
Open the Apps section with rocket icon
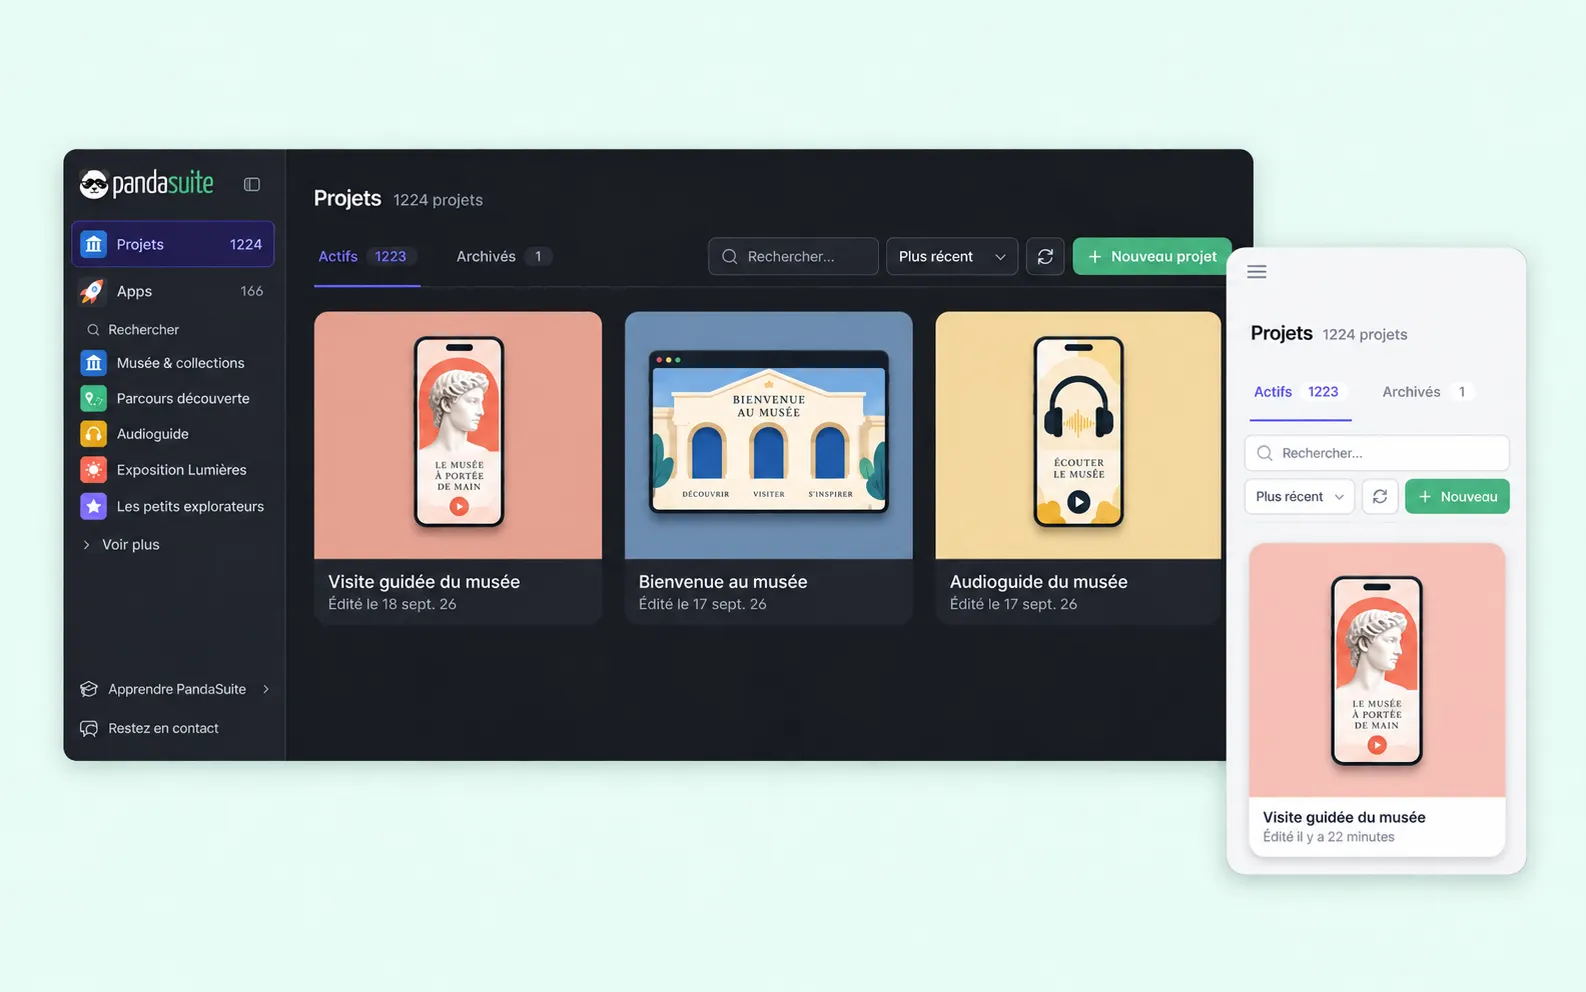[x=173, y=291]
